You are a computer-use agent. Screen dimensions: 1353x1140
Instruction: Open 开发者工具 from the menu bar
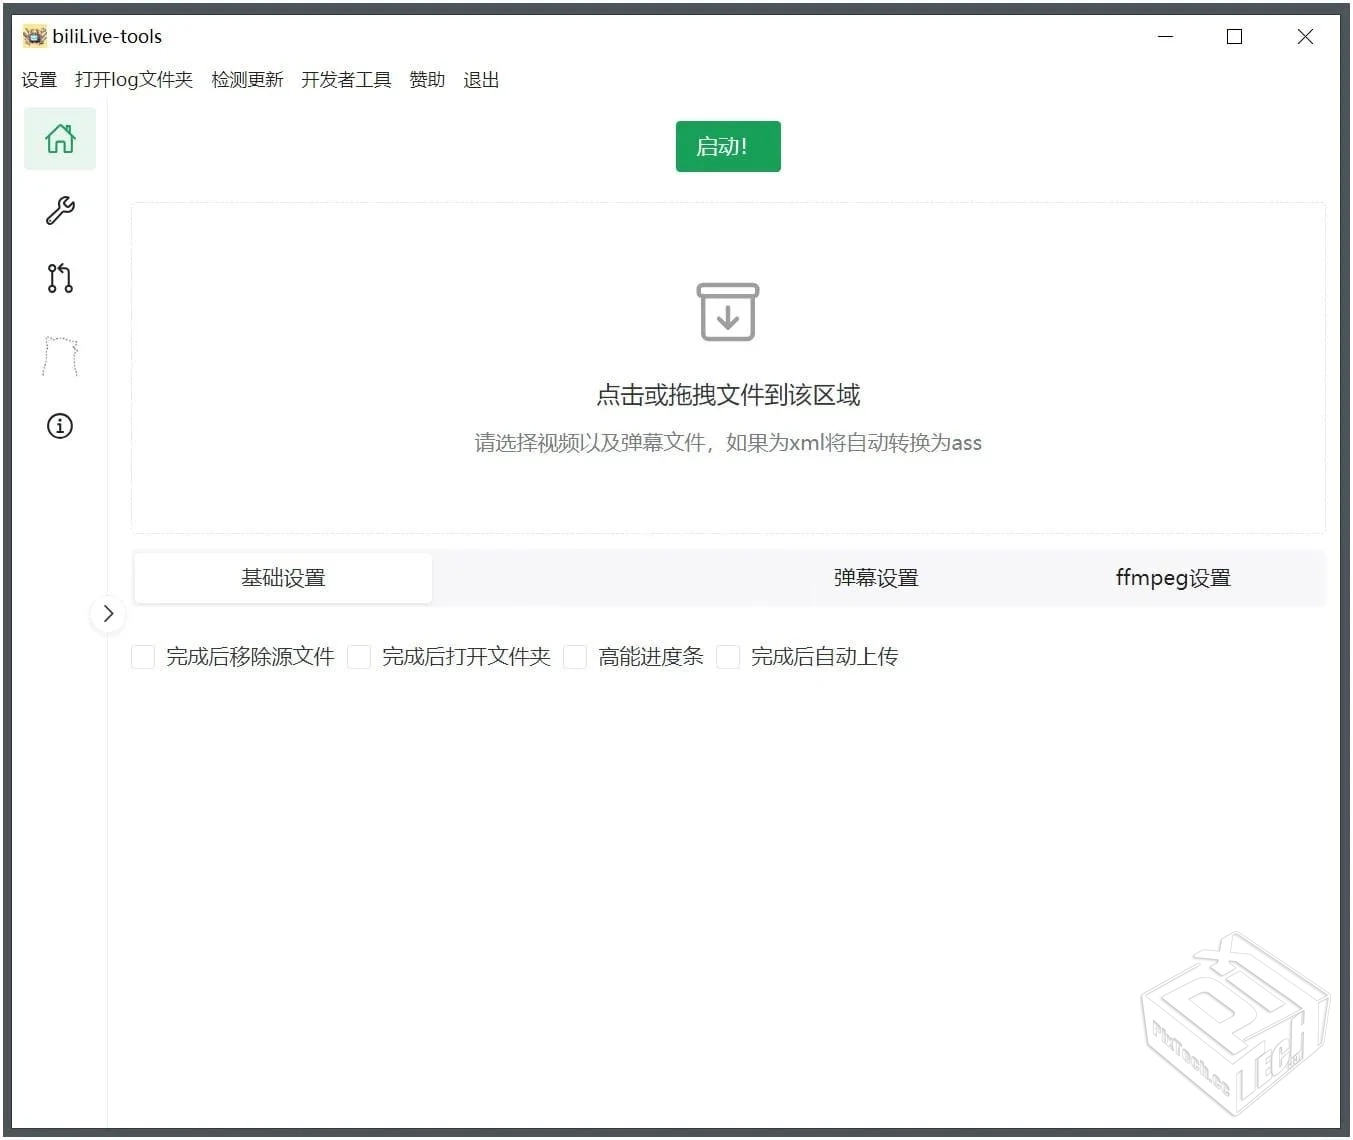tap(345, 79)
